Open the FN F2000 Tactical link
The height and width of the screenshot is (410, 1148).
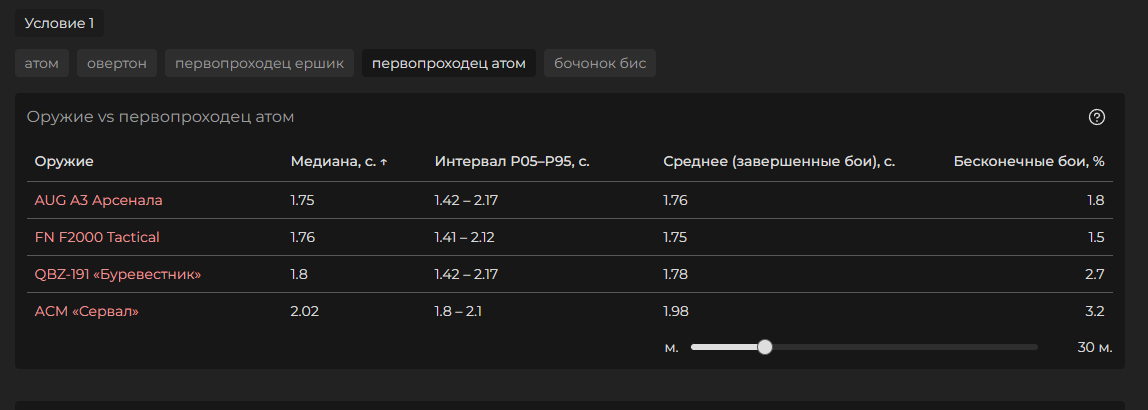[x=97, y=237]
